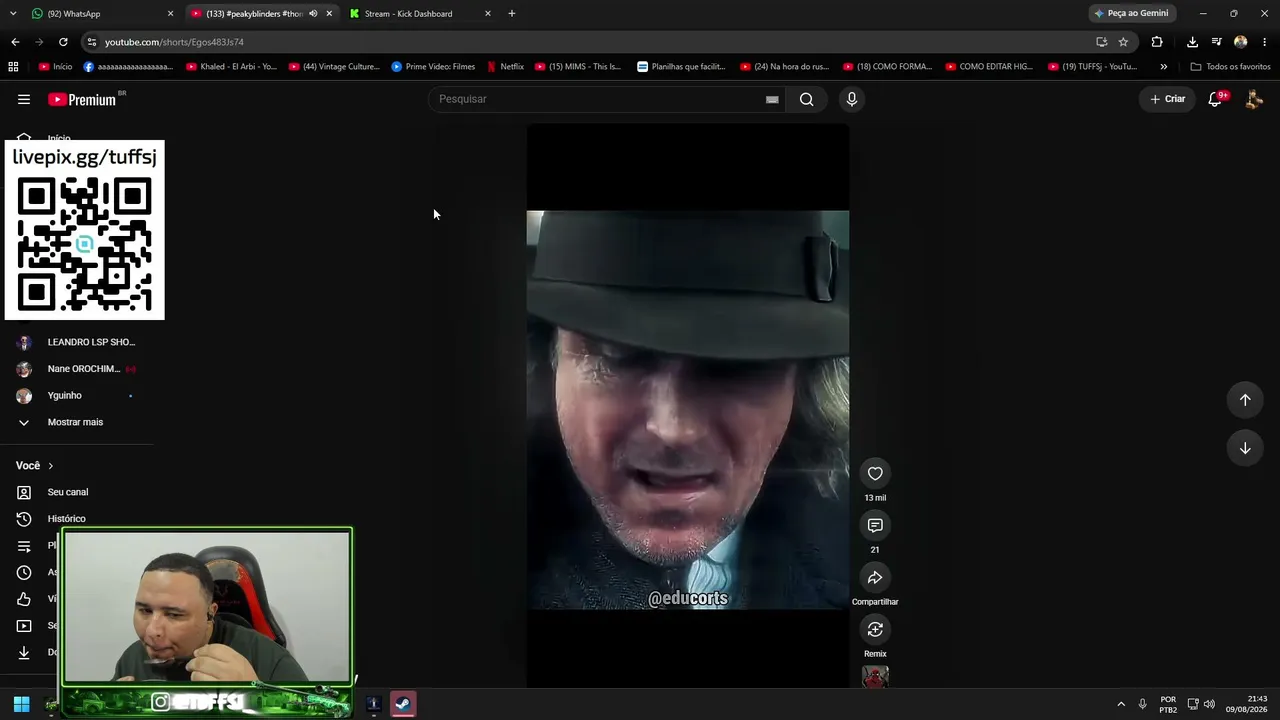This screenshot has height=720, width=1280.
Task: Open '(15) MIMS - This Is...' bookmark
Action: (x=578, y=67)
